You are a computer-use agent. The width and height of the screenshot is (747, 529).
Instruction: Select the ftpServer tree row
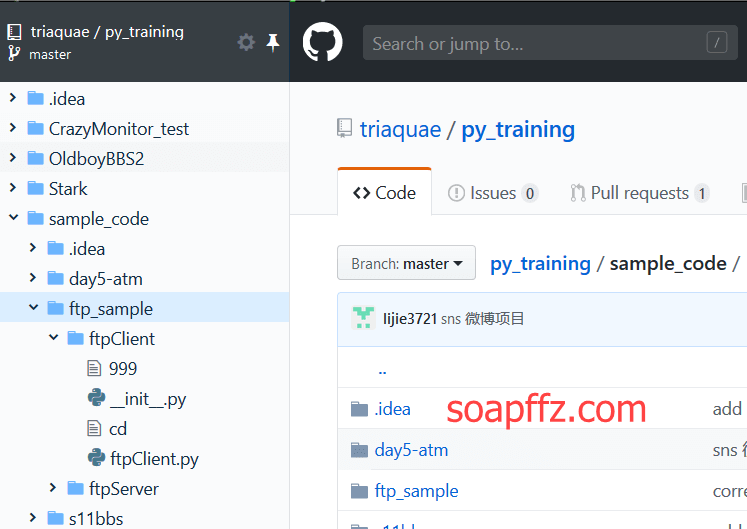coord(144,488)
